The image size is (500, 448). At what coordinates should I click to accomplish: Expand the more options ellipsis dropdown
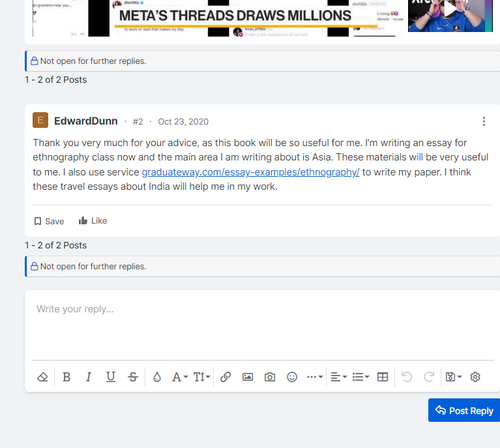315,377
